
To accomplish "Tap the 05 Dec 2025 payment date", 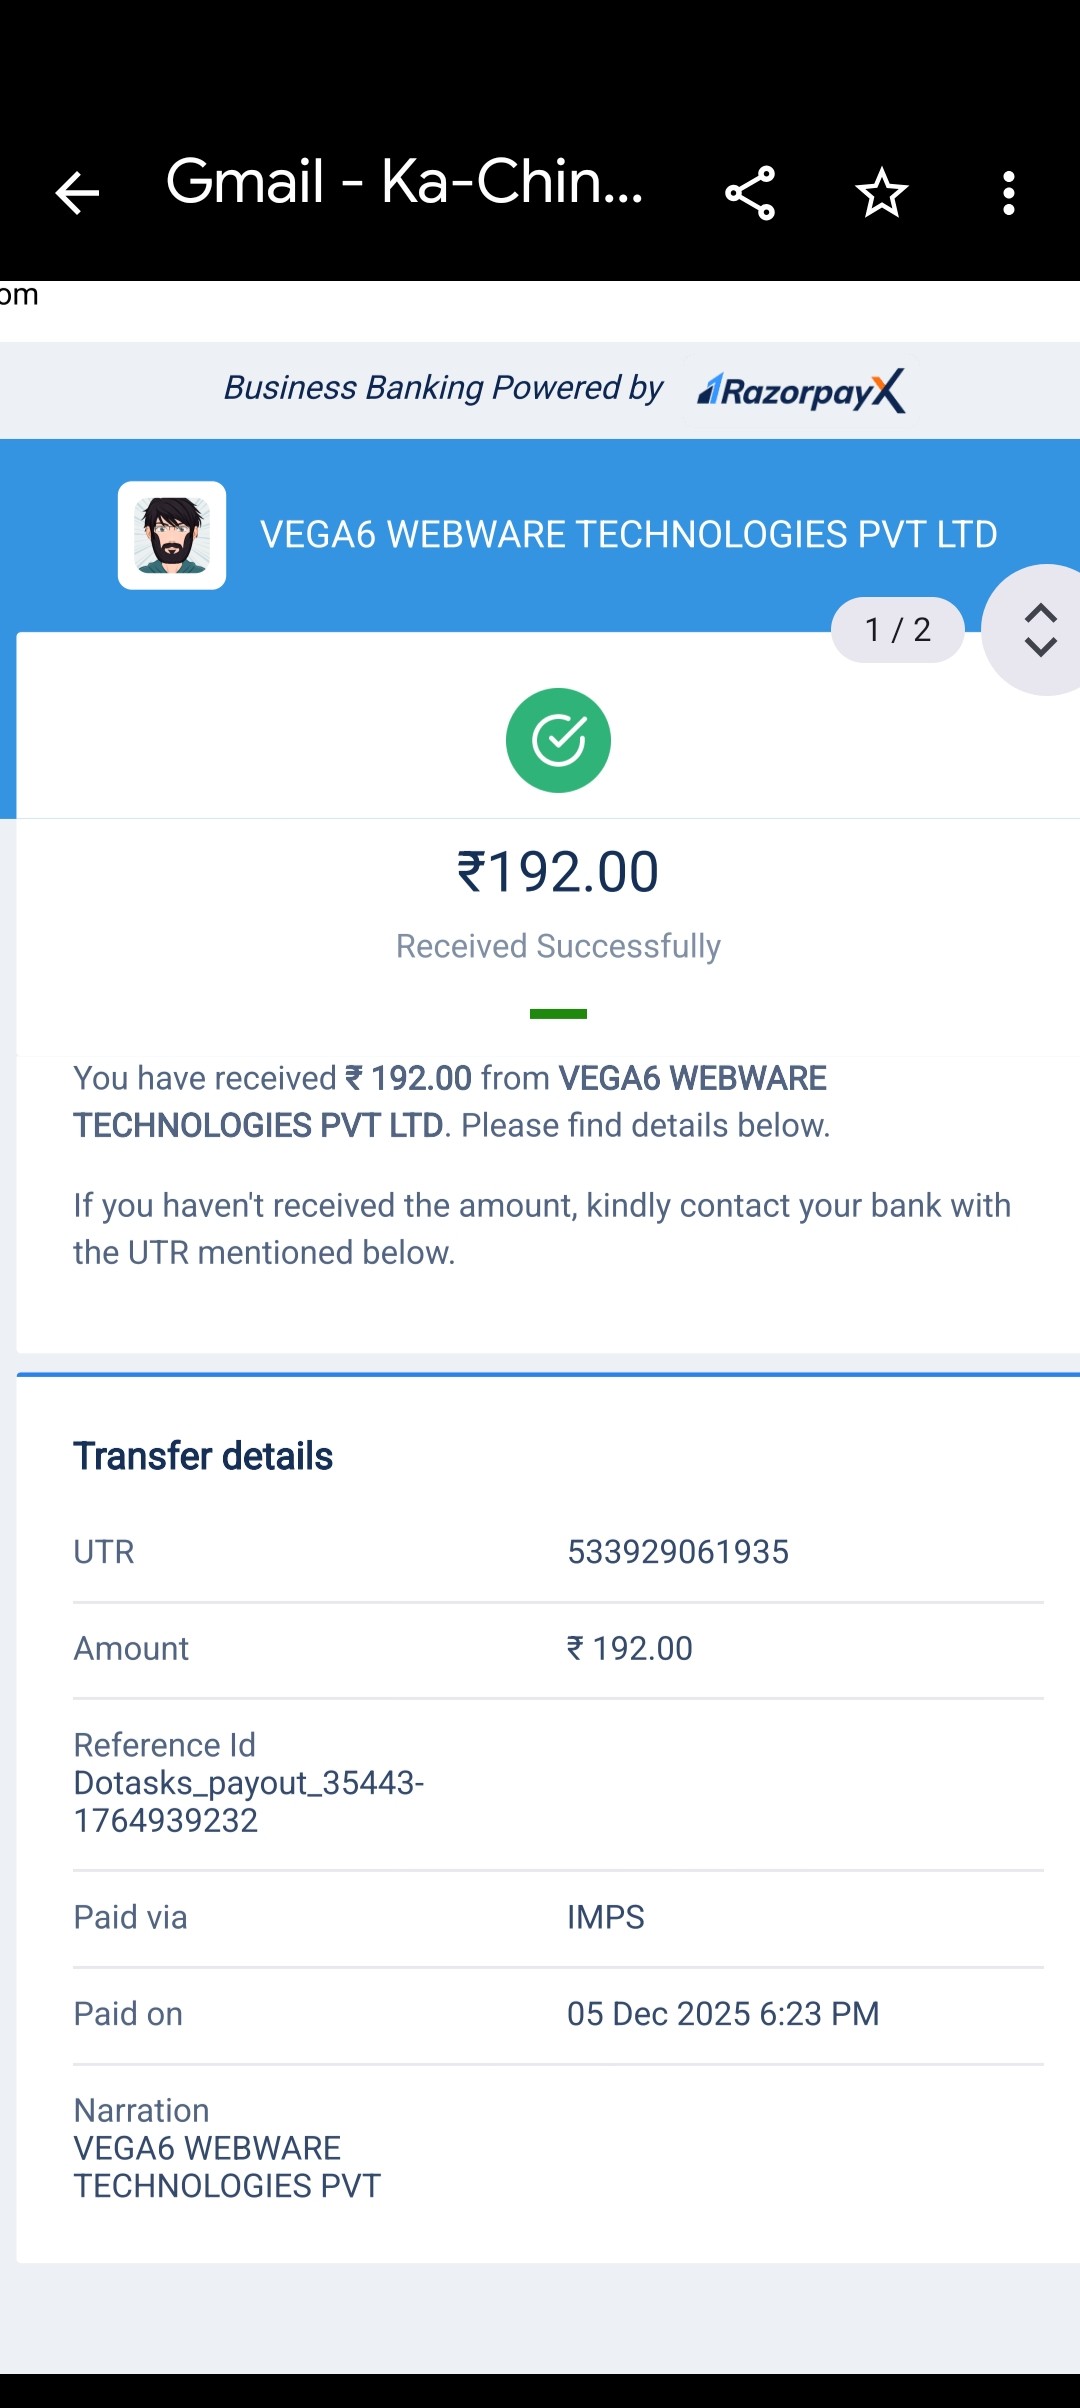I will [x=723, y=2014].
